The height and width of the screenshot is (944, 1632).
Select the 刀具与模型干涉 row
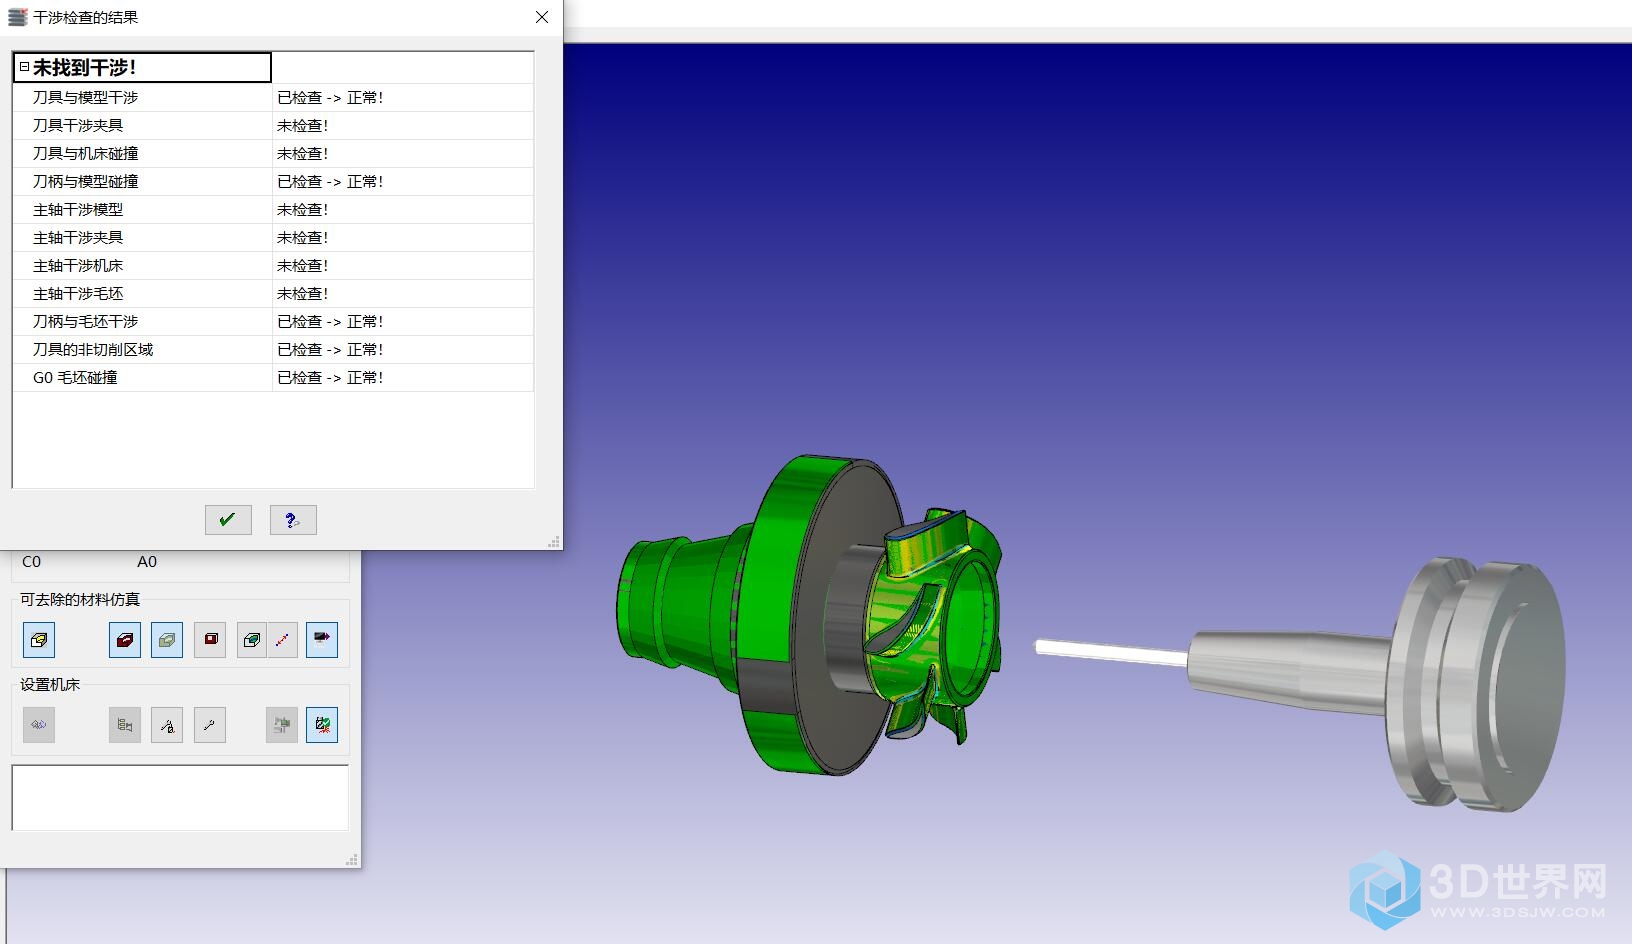tap(273, 97)
